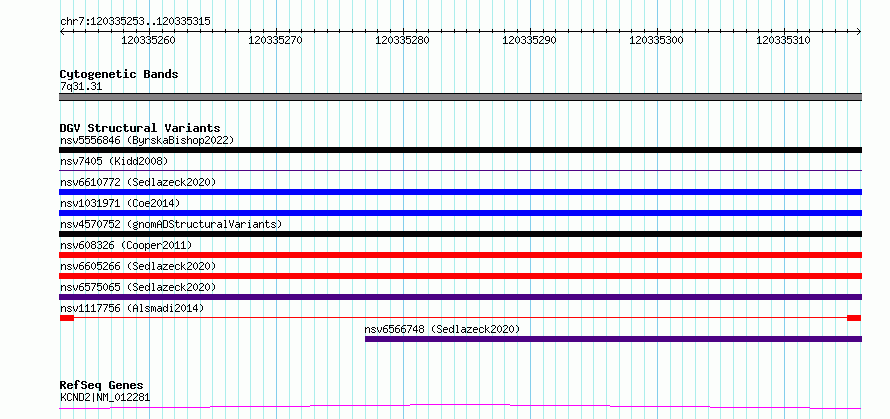Click ruler position label 120335300

(657, 40)
